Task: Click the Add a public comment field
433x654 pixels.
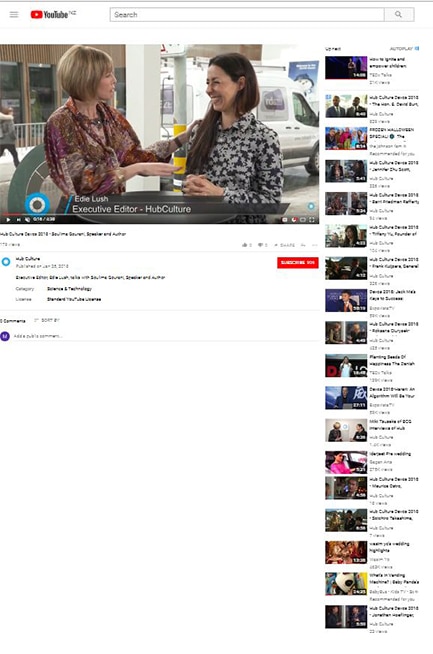Action: coord(166,336)
